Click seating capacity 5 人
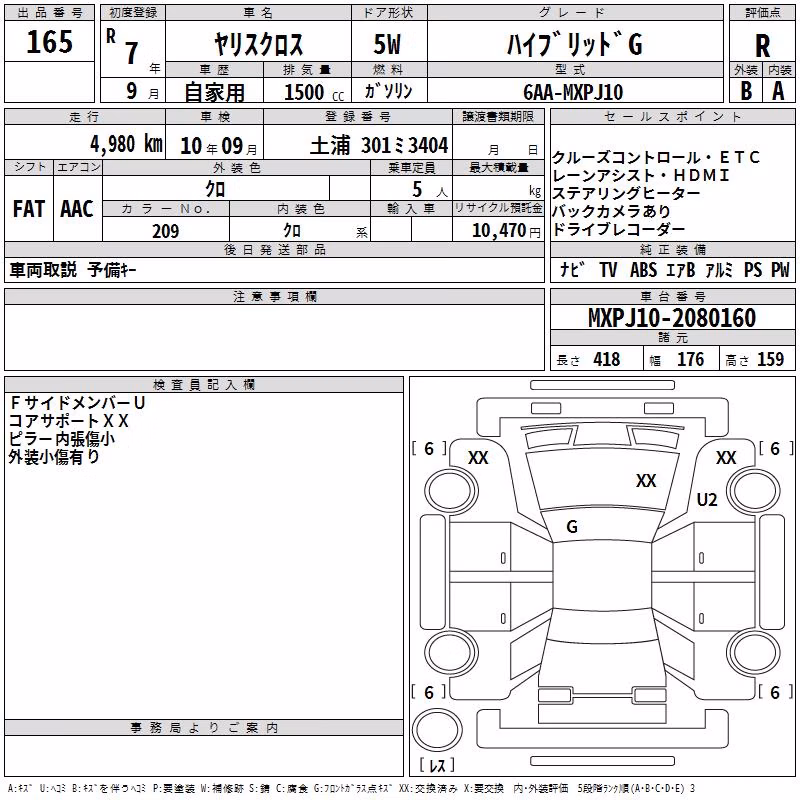The width and height of the screenshot is (800, 800). (x=430, y=190)
